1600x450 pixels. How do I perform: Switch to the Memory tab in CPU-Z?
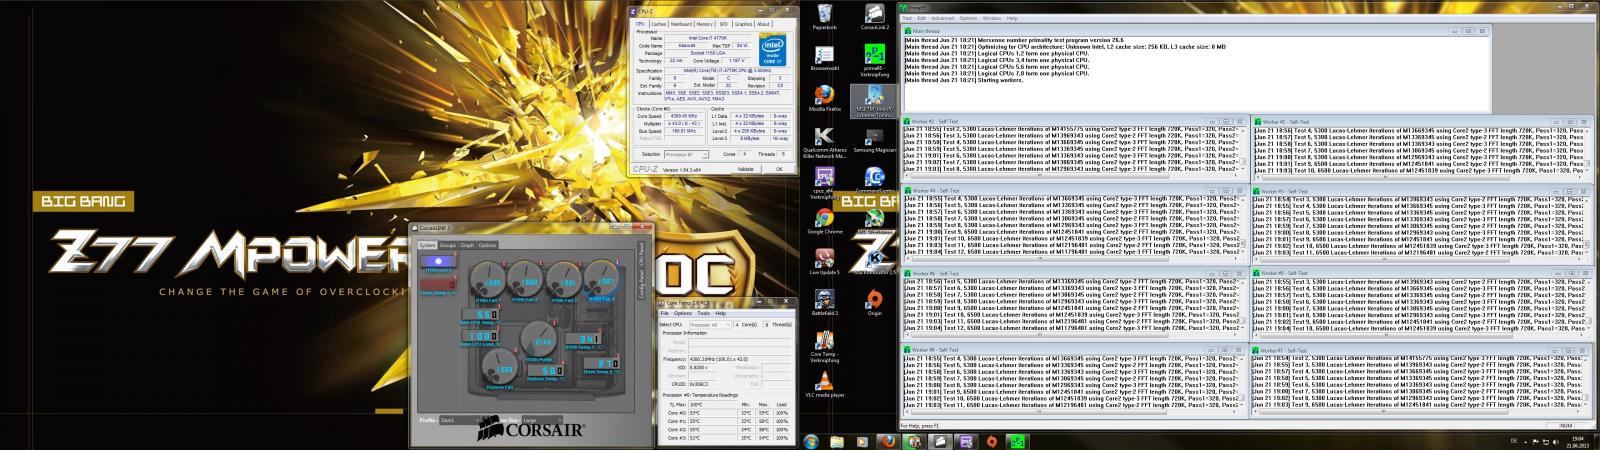click(x=704, y=23)
